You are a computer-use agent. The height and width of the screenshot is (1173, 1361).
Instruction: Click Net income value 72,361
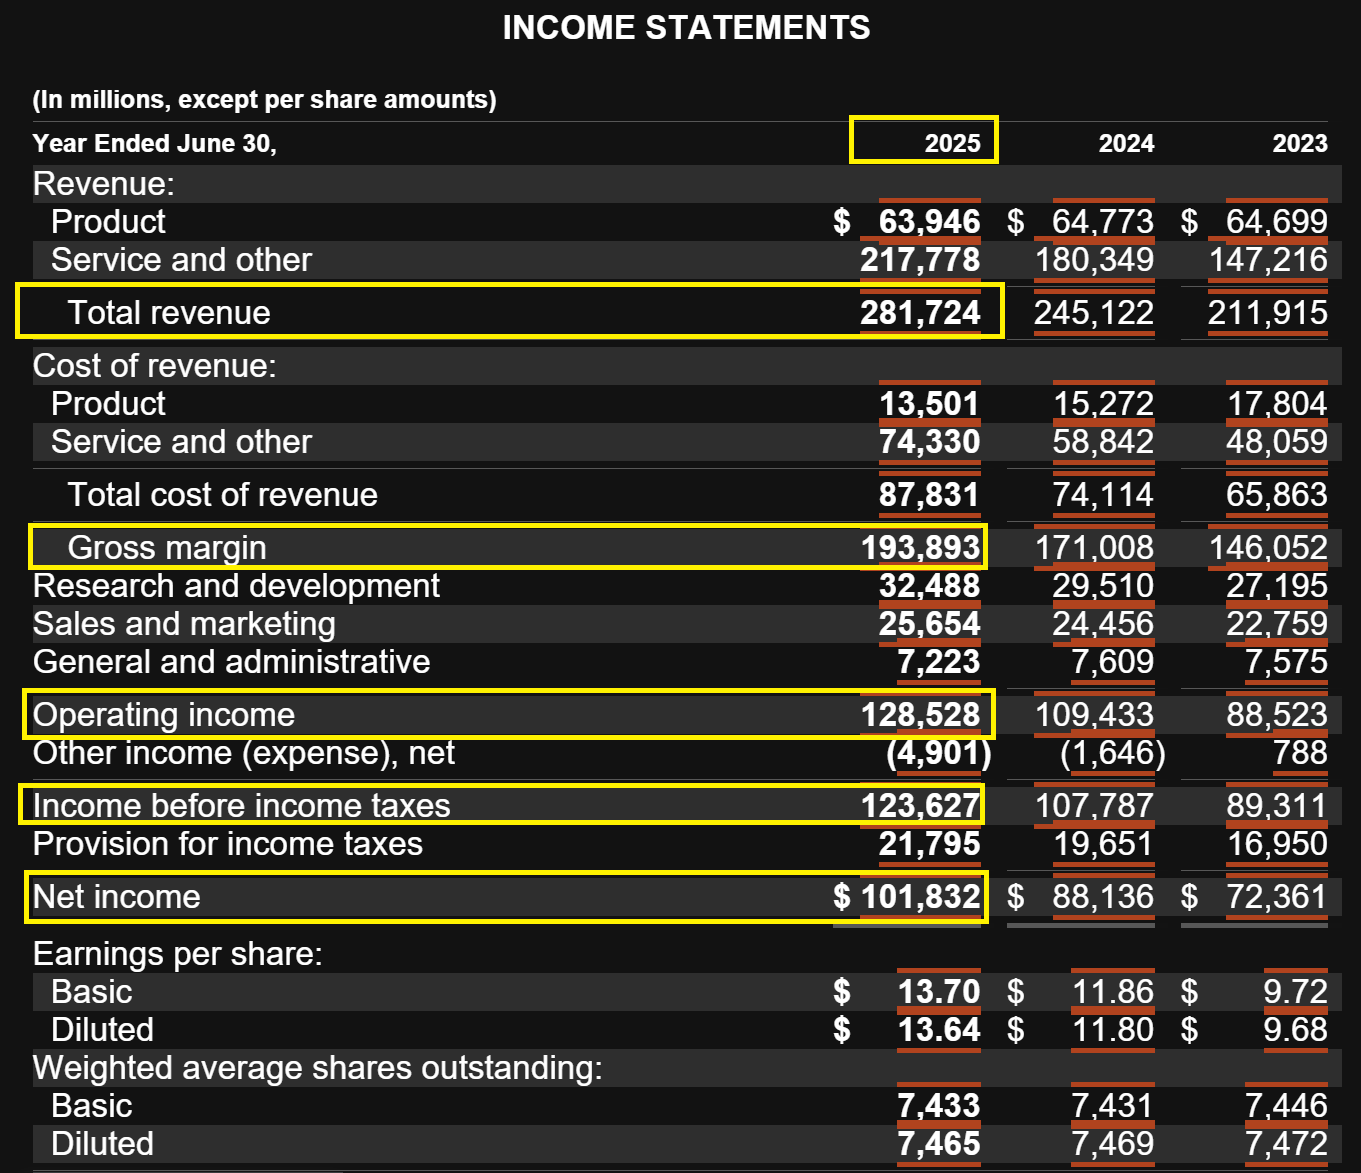pyautogui.click(x=1277, y=896)
